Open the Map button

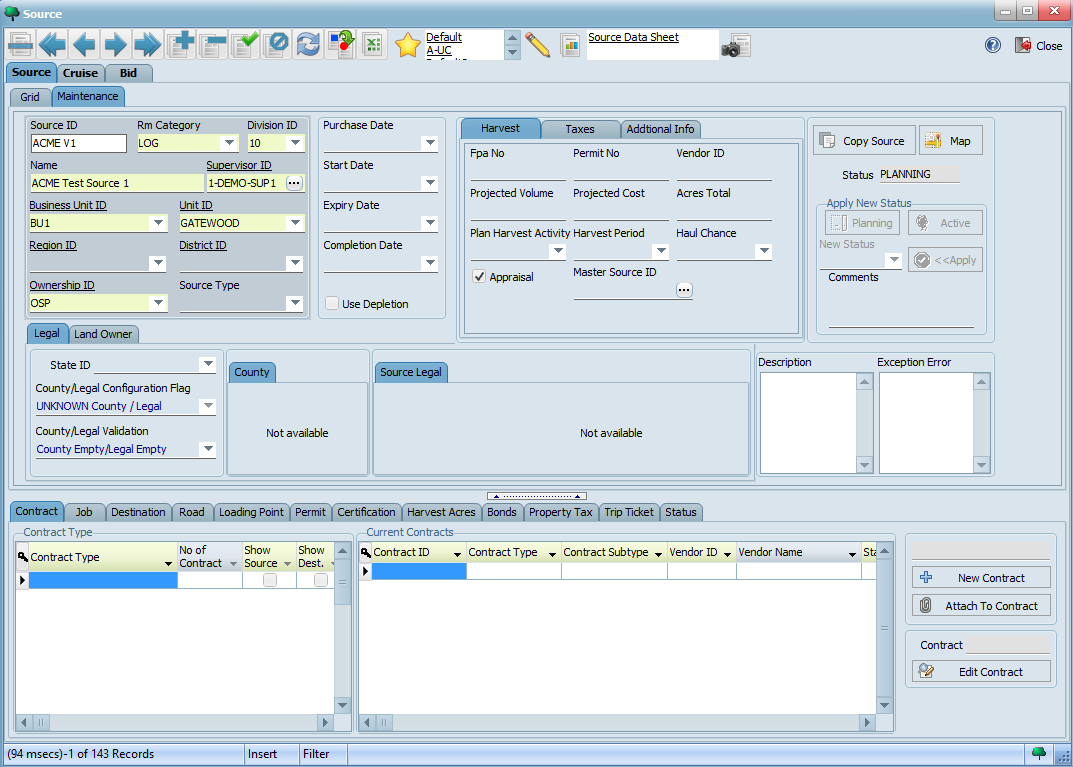(951, 141)
